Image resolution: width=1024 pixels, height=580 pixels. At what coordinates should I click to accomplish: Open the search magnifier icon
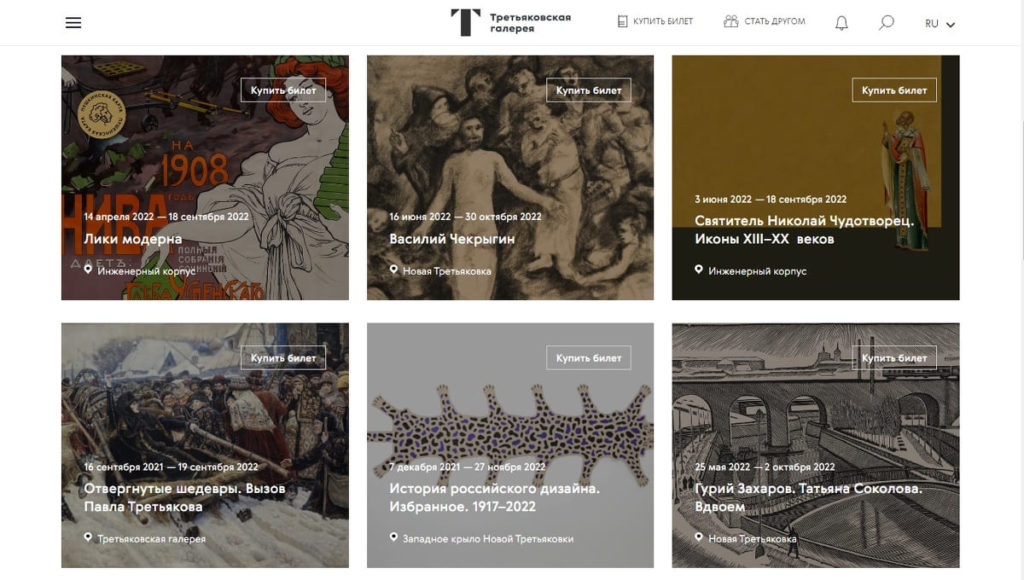coord(886,23)
